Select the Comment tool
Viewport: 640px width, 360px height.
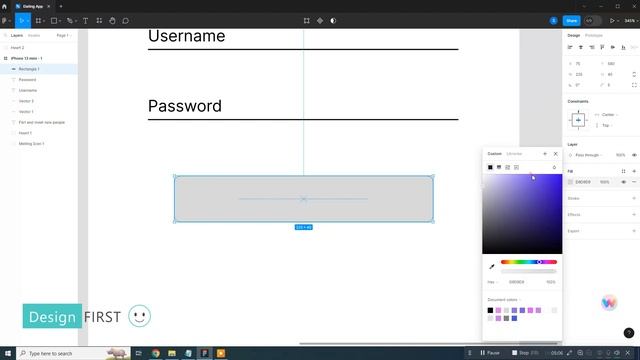[x=125, y=21]
